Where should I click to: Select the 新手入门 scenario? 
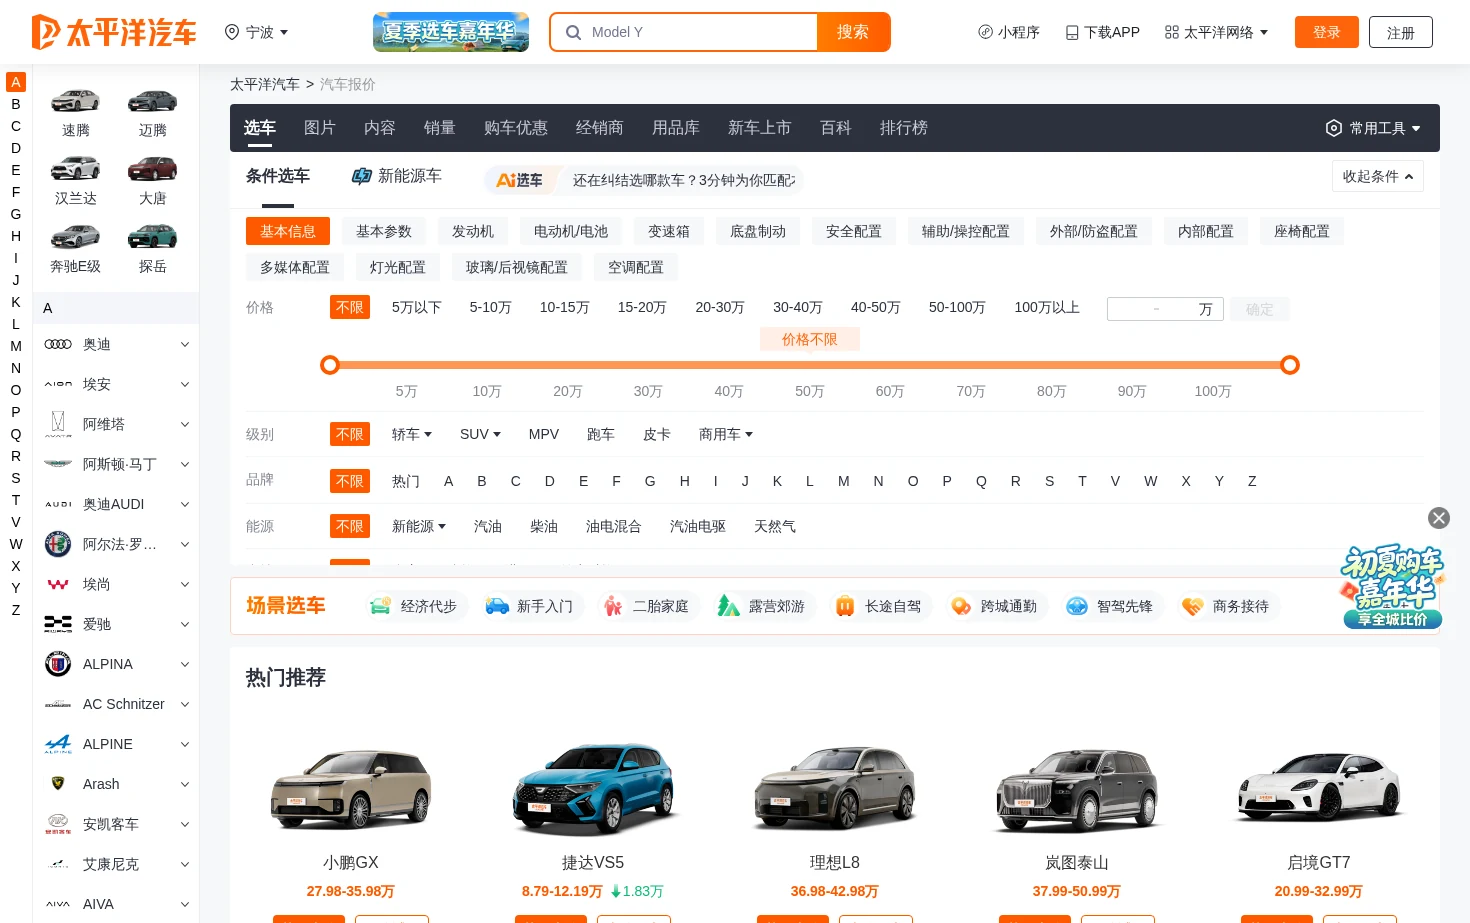529,606
